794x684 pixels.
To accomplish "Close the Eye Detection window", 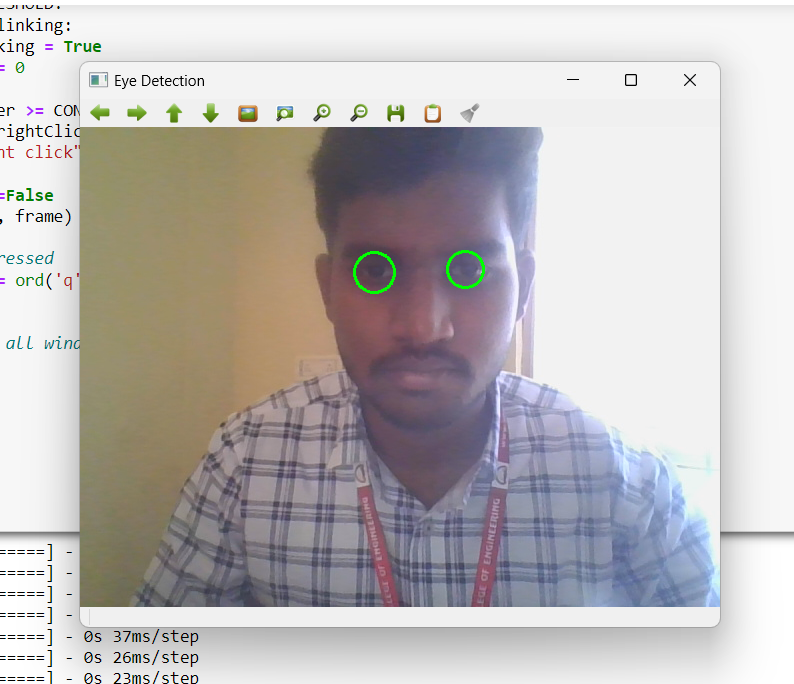I will click(x=690, y=80).
